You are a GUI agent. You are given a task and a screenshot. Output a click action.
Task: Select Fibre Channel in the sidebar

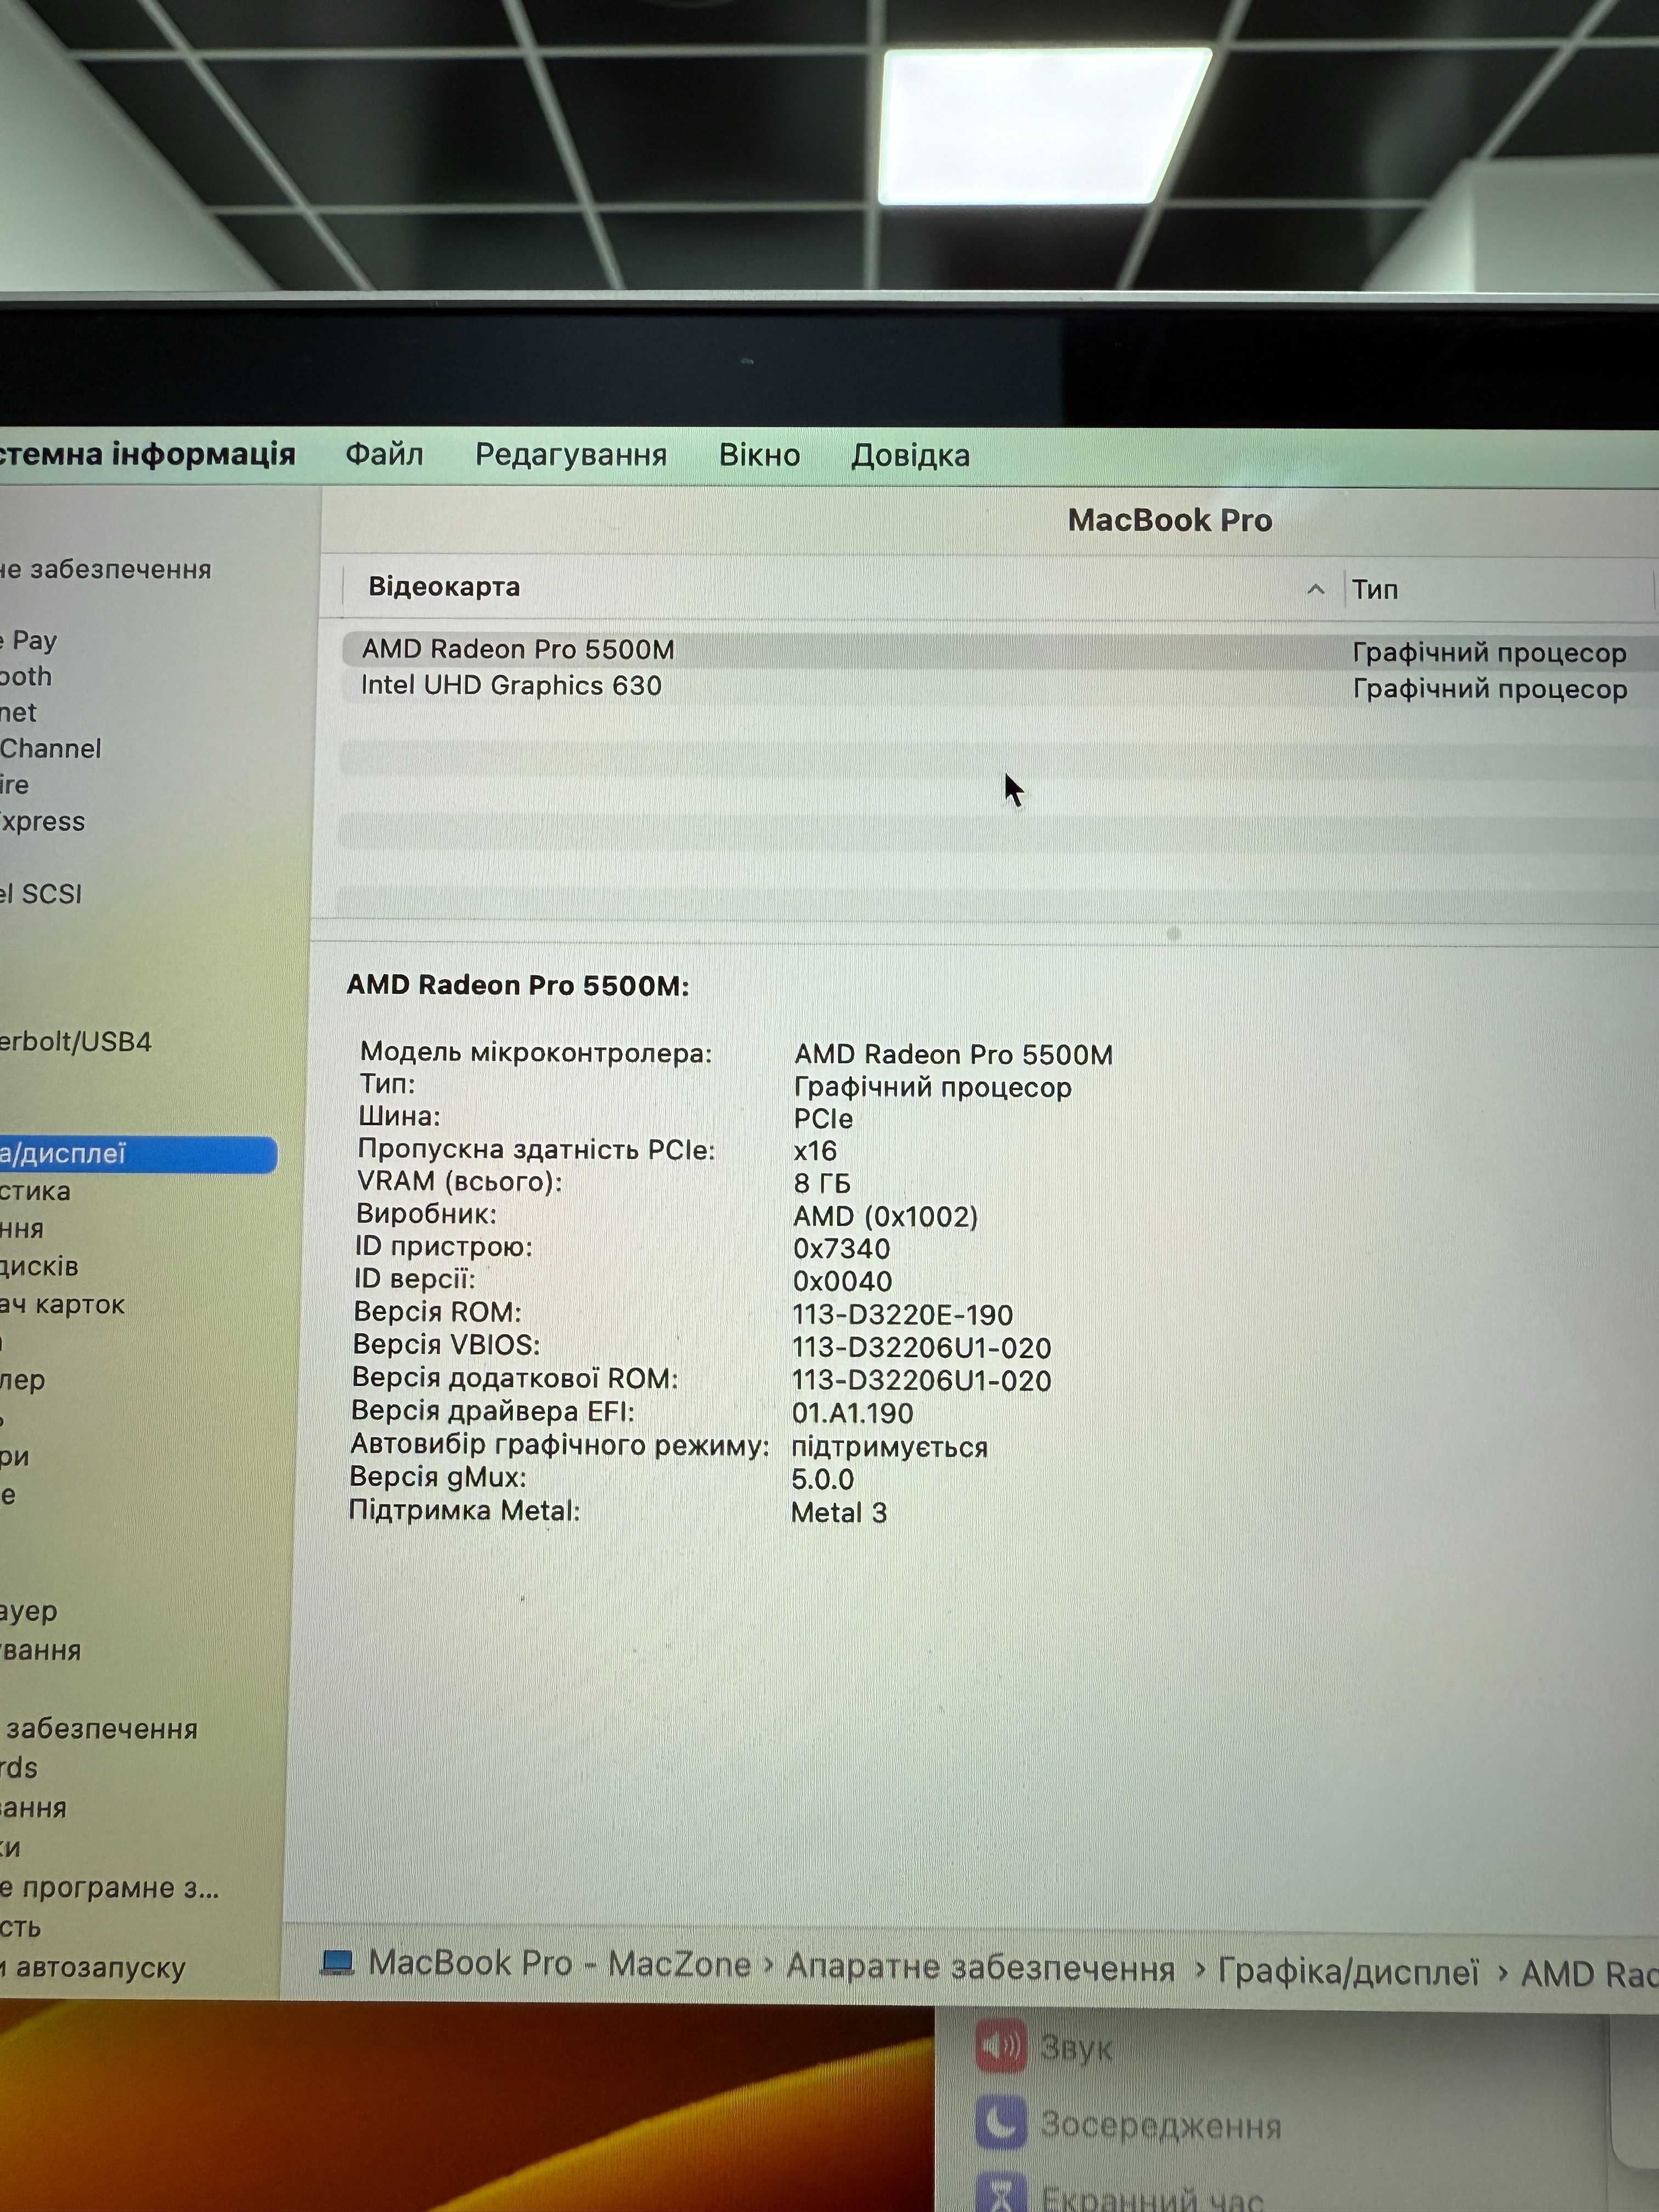51,749
